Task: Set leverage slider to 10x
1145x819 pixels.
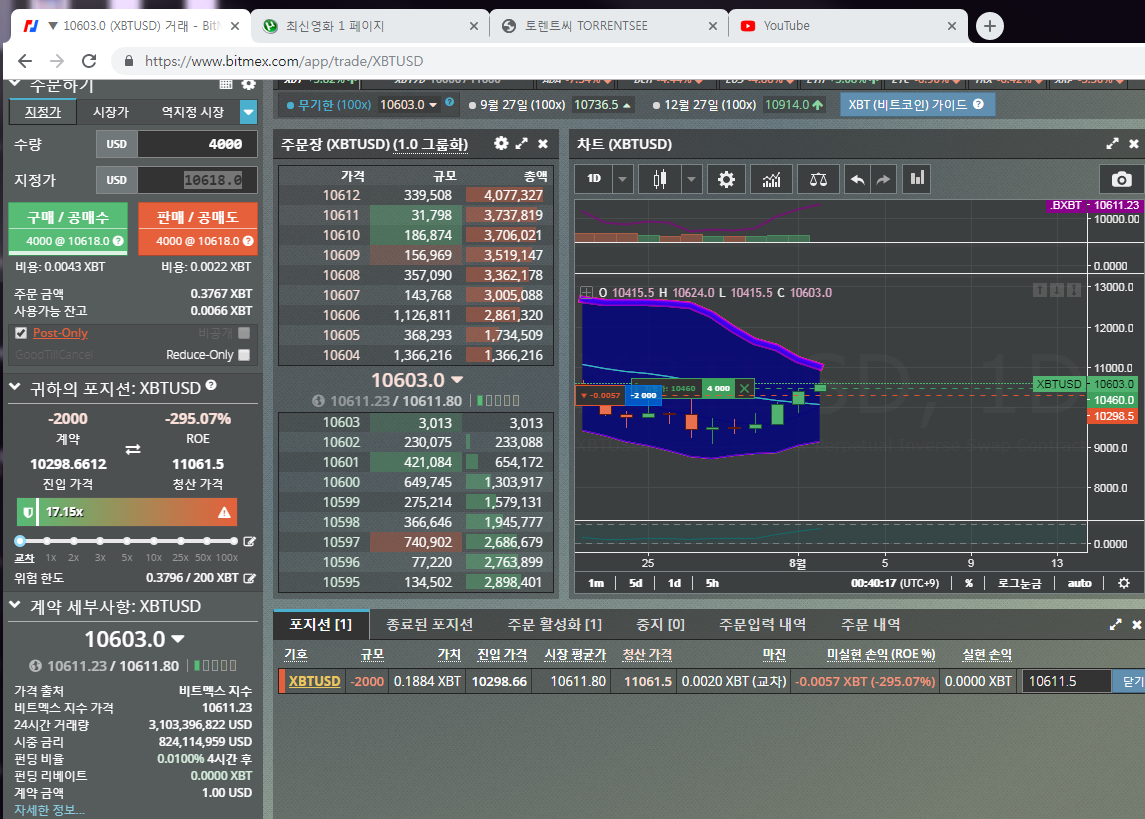Action: [153, 541]
